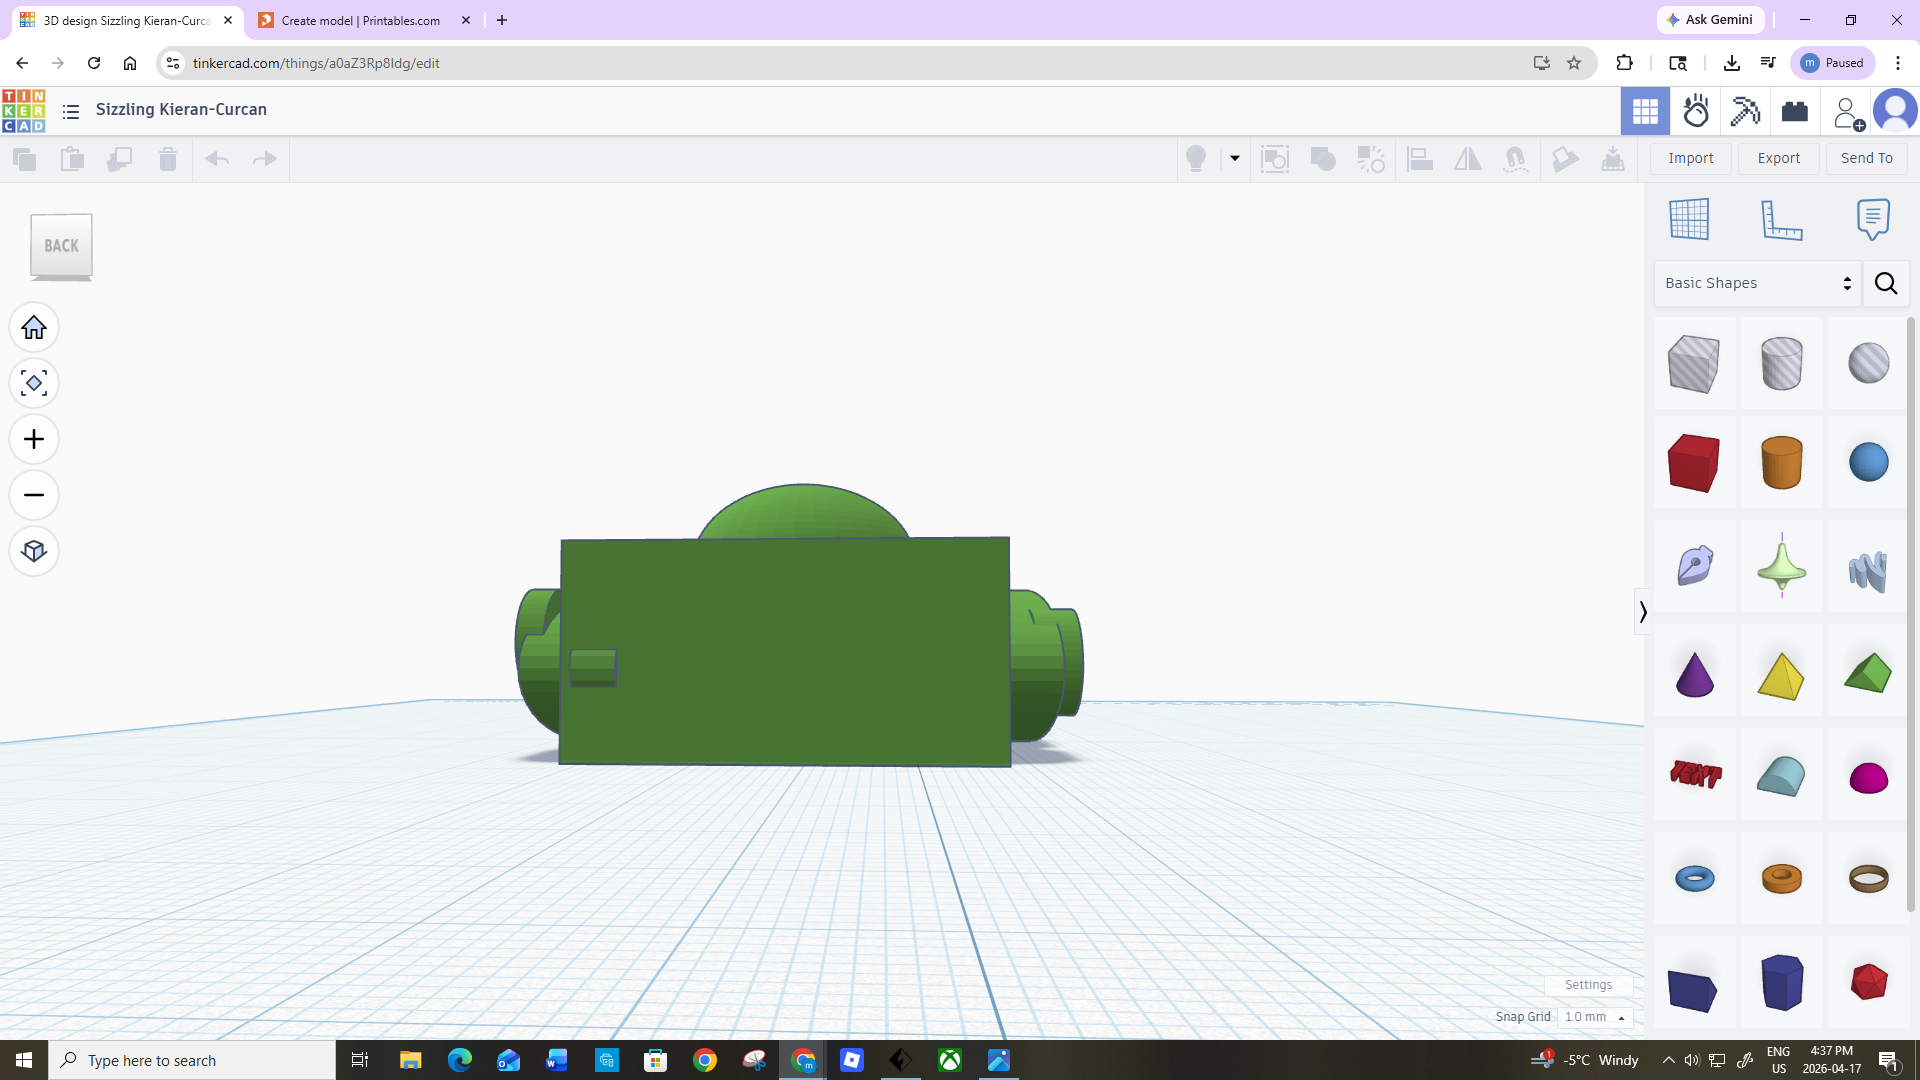Add the red Text shape

(1695, 774)
